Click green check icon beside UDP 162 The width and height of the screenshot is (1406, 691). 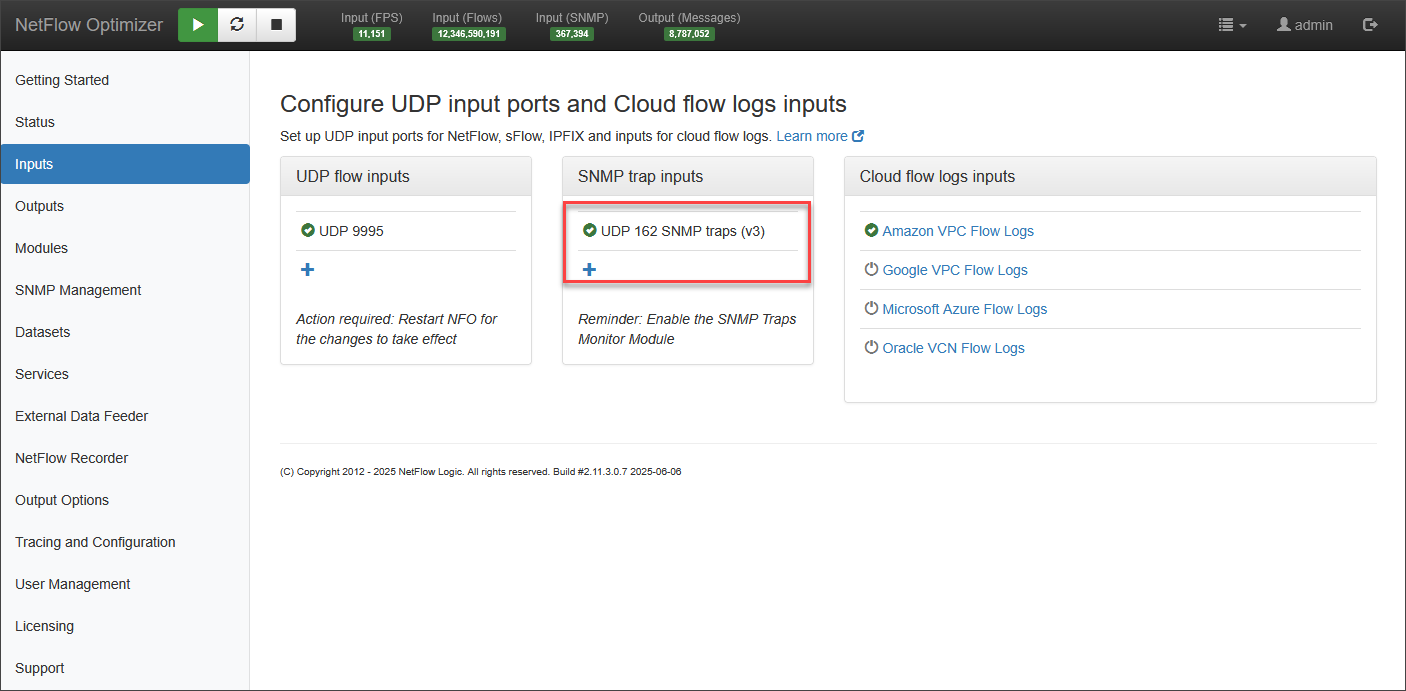pyautogui.click(x=590, y=231)
